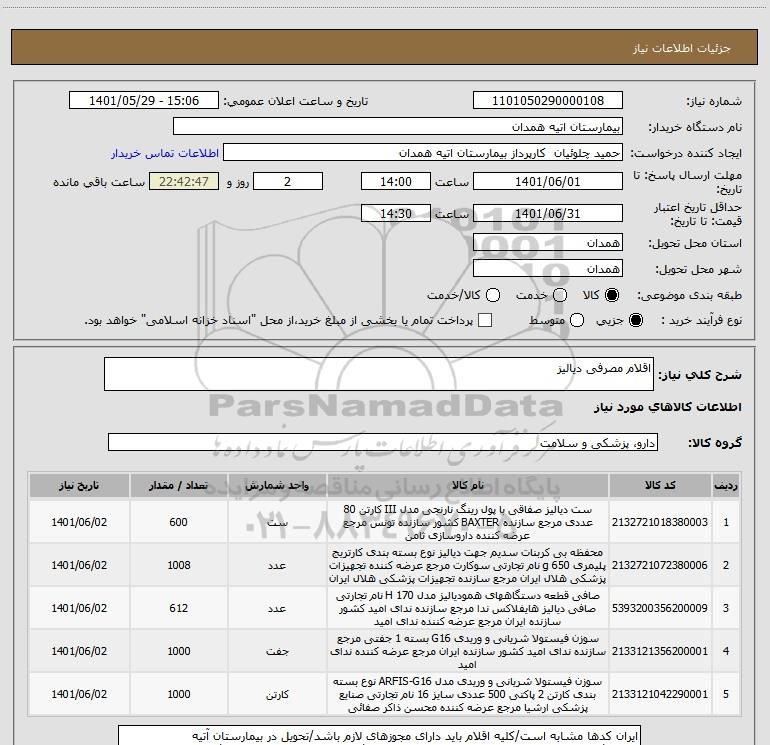The image size is (770, 745).
Task: Select the کالا radio button
Action: click(612, 295)
